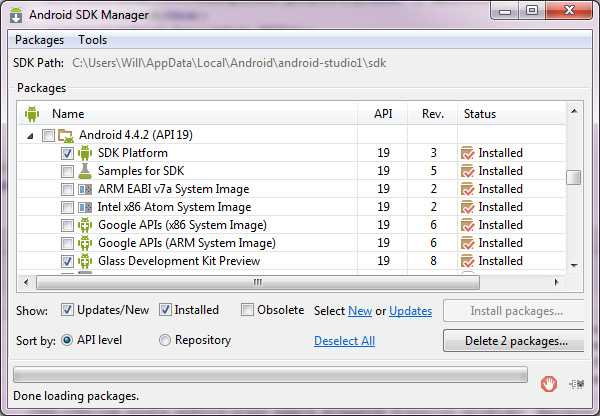Collapse the Android 4.4.2 (API 19) group

31,135
